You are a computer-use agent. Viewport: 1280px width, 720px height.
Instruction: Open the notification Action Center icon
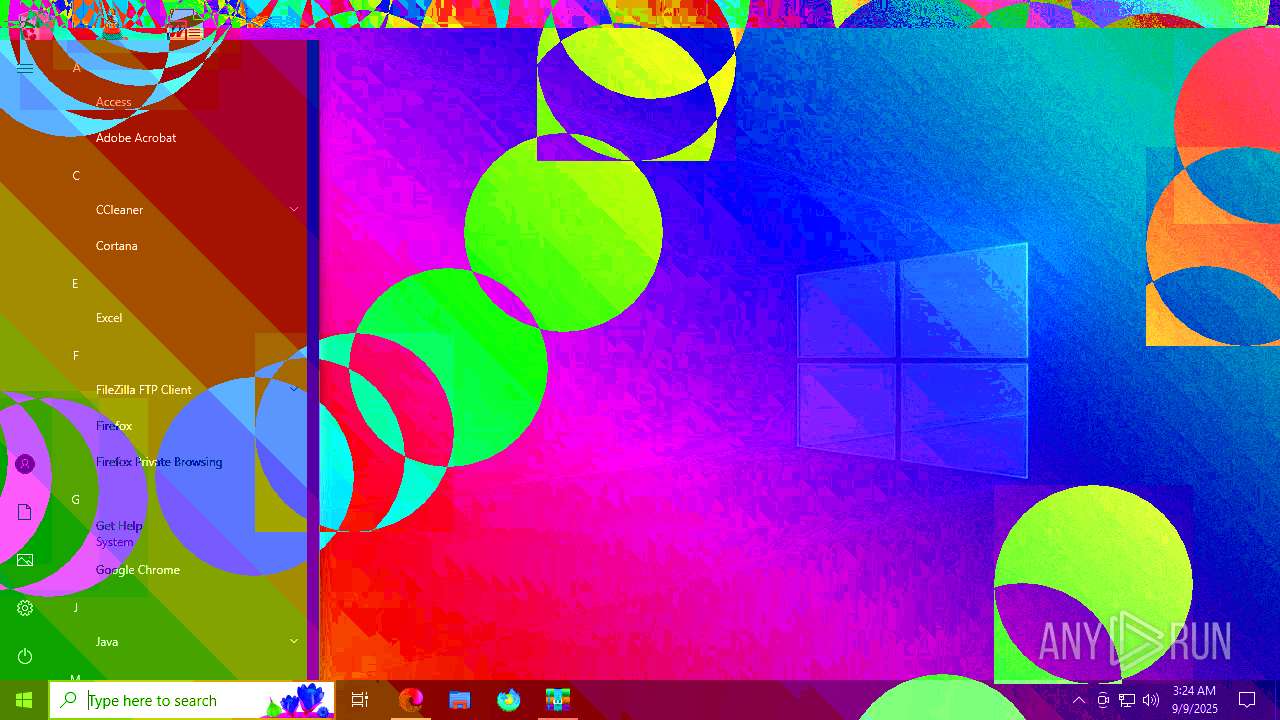coord(1247,700)
